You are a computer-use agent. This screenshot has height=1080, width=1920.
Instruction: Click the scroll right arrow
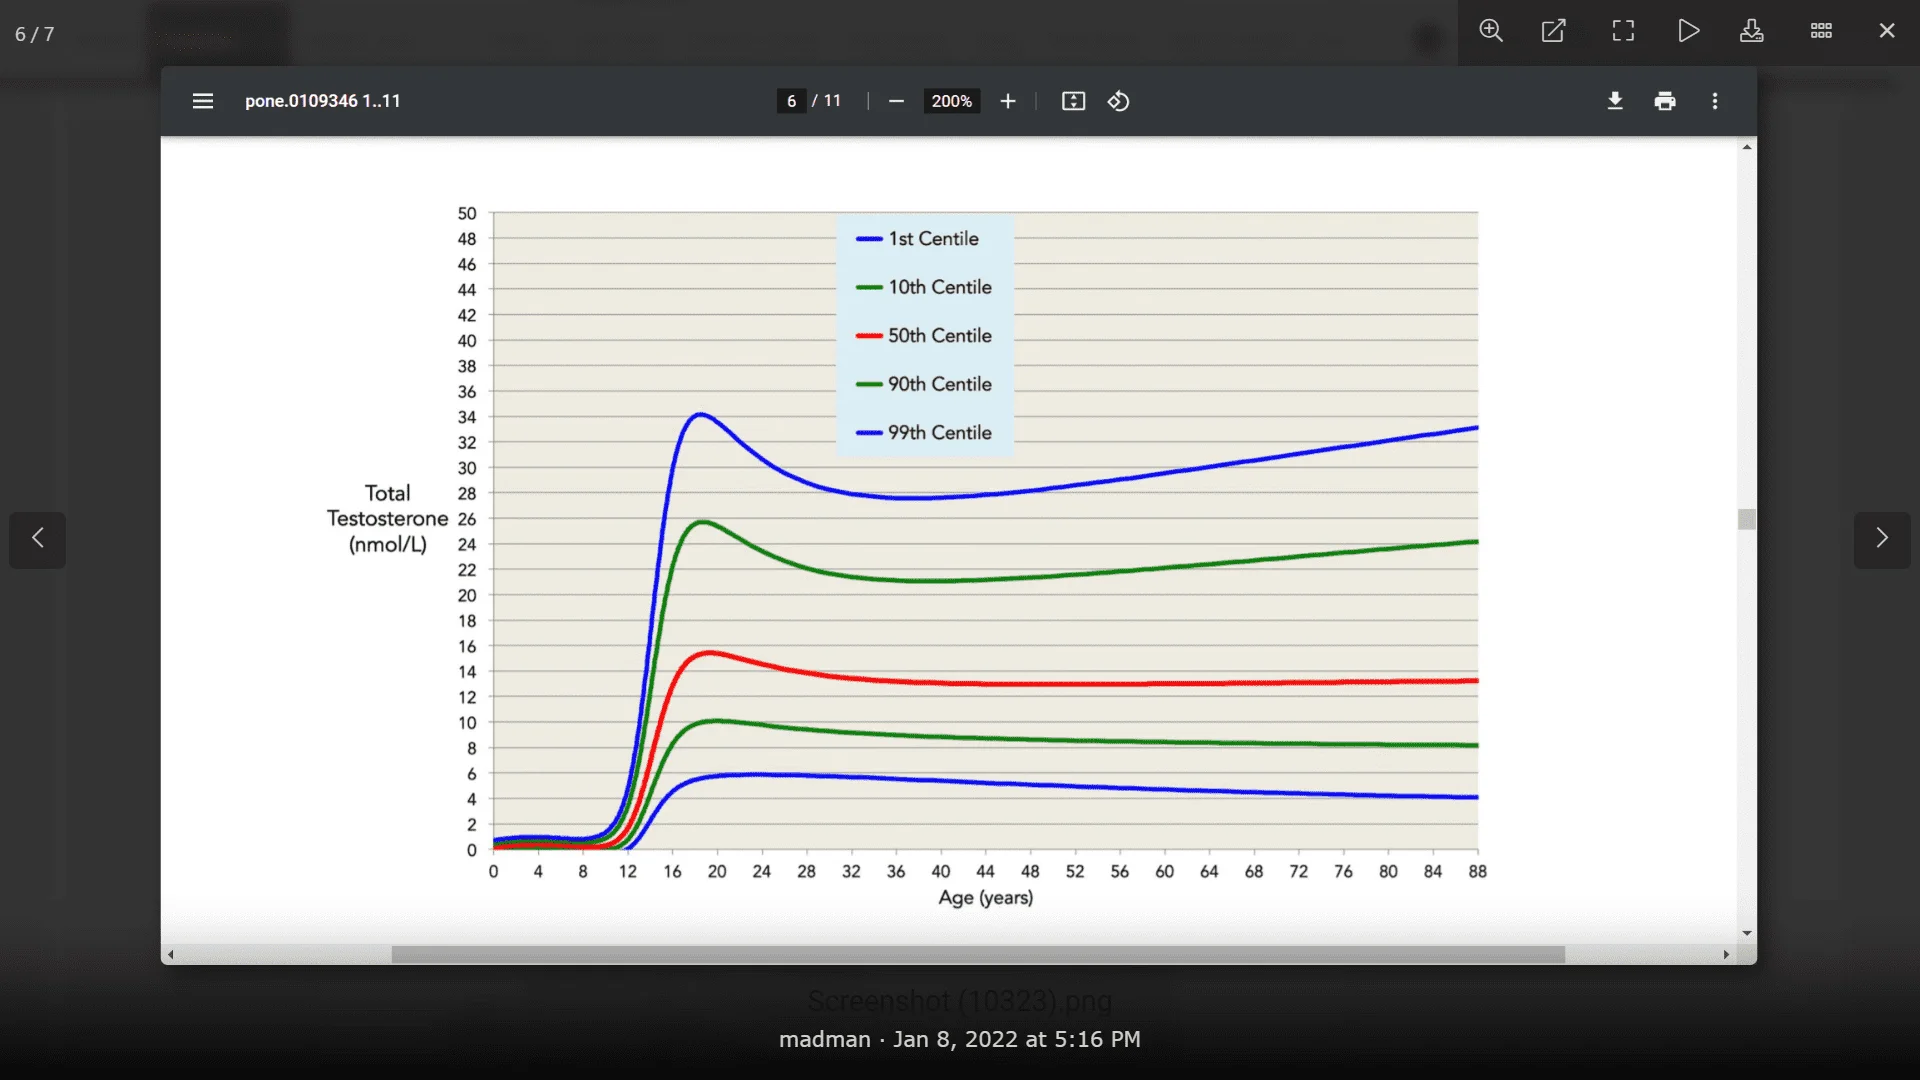coord(1726,954)
